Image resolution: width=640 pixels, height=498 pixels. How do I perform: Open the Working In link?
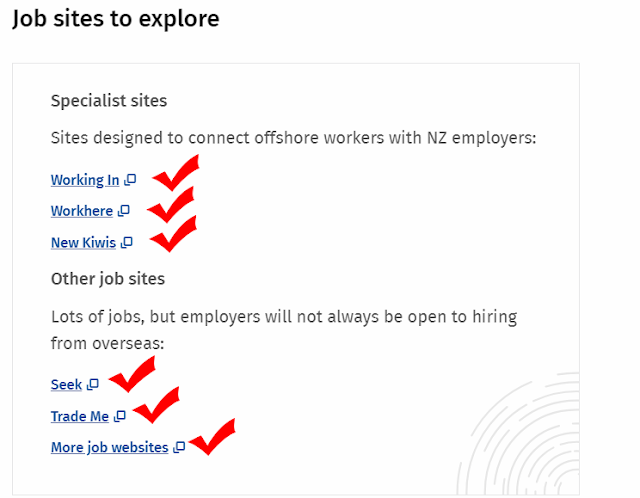tap(85, 180)
